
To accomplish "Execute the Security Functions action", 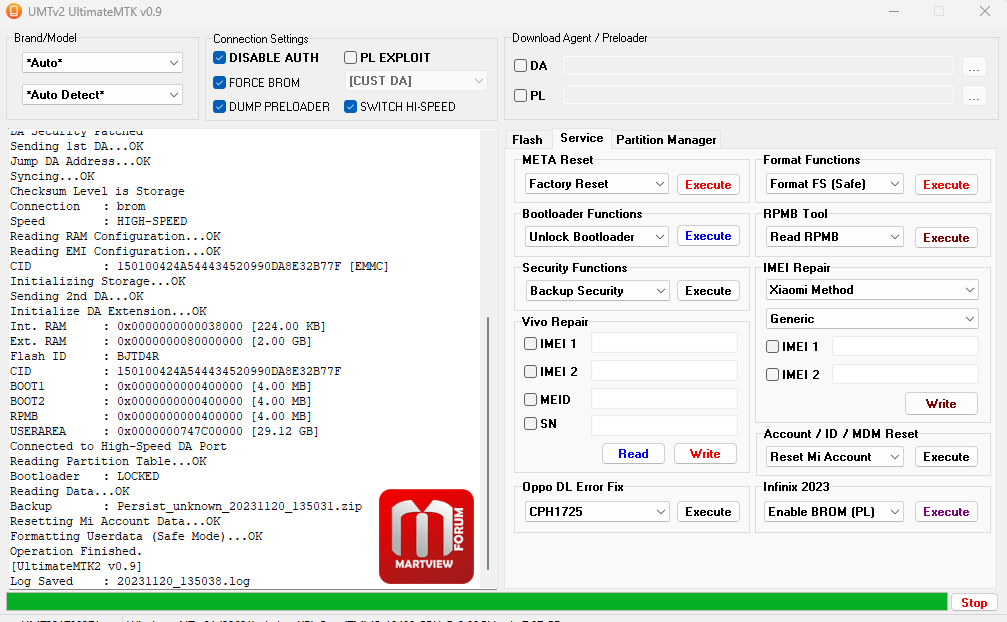I will point(708,291).
